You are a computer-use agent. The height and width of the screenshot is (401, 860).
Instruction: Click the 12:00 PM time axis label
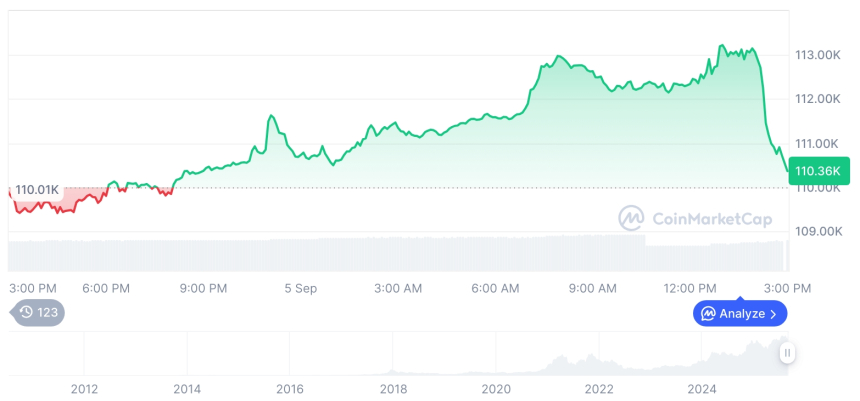pyautogui.click(x=691, y=288)
